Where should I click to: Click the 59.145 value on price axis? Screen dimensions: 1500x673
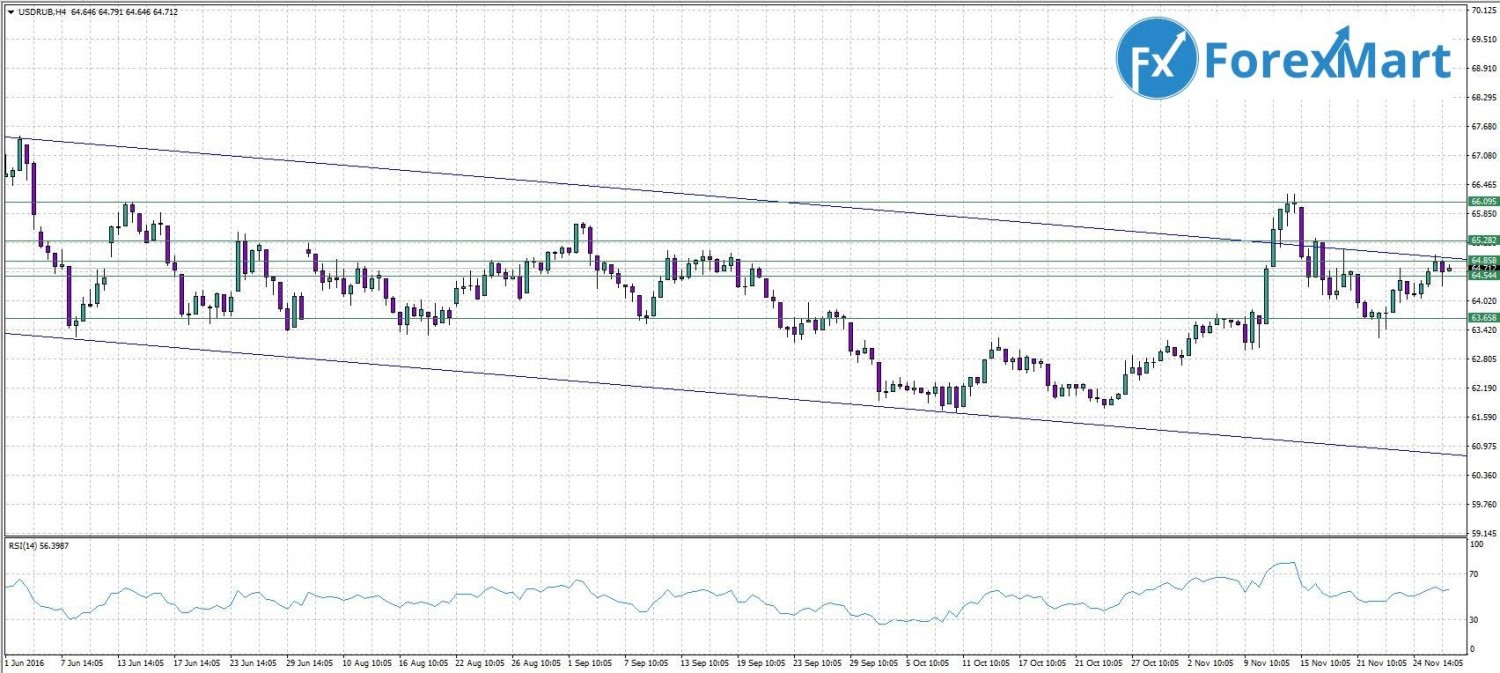(x=1482, y=533)
